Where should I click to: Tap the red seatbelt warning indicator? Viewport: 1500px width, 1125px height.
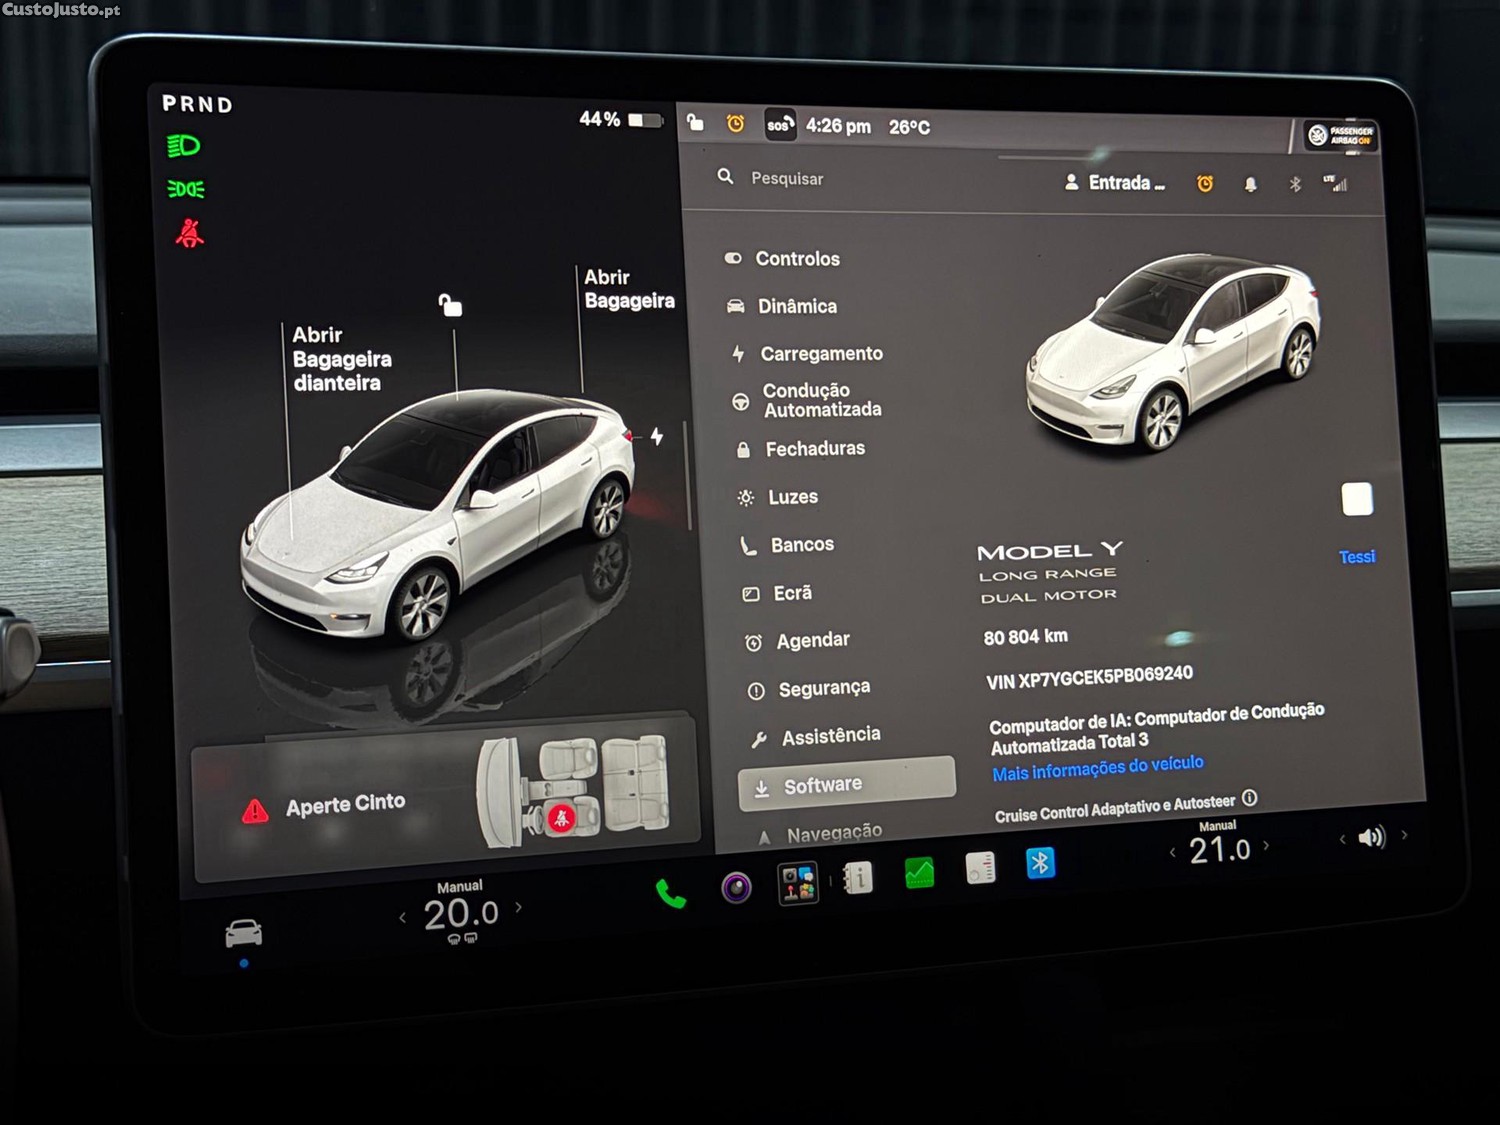(189, 233)
